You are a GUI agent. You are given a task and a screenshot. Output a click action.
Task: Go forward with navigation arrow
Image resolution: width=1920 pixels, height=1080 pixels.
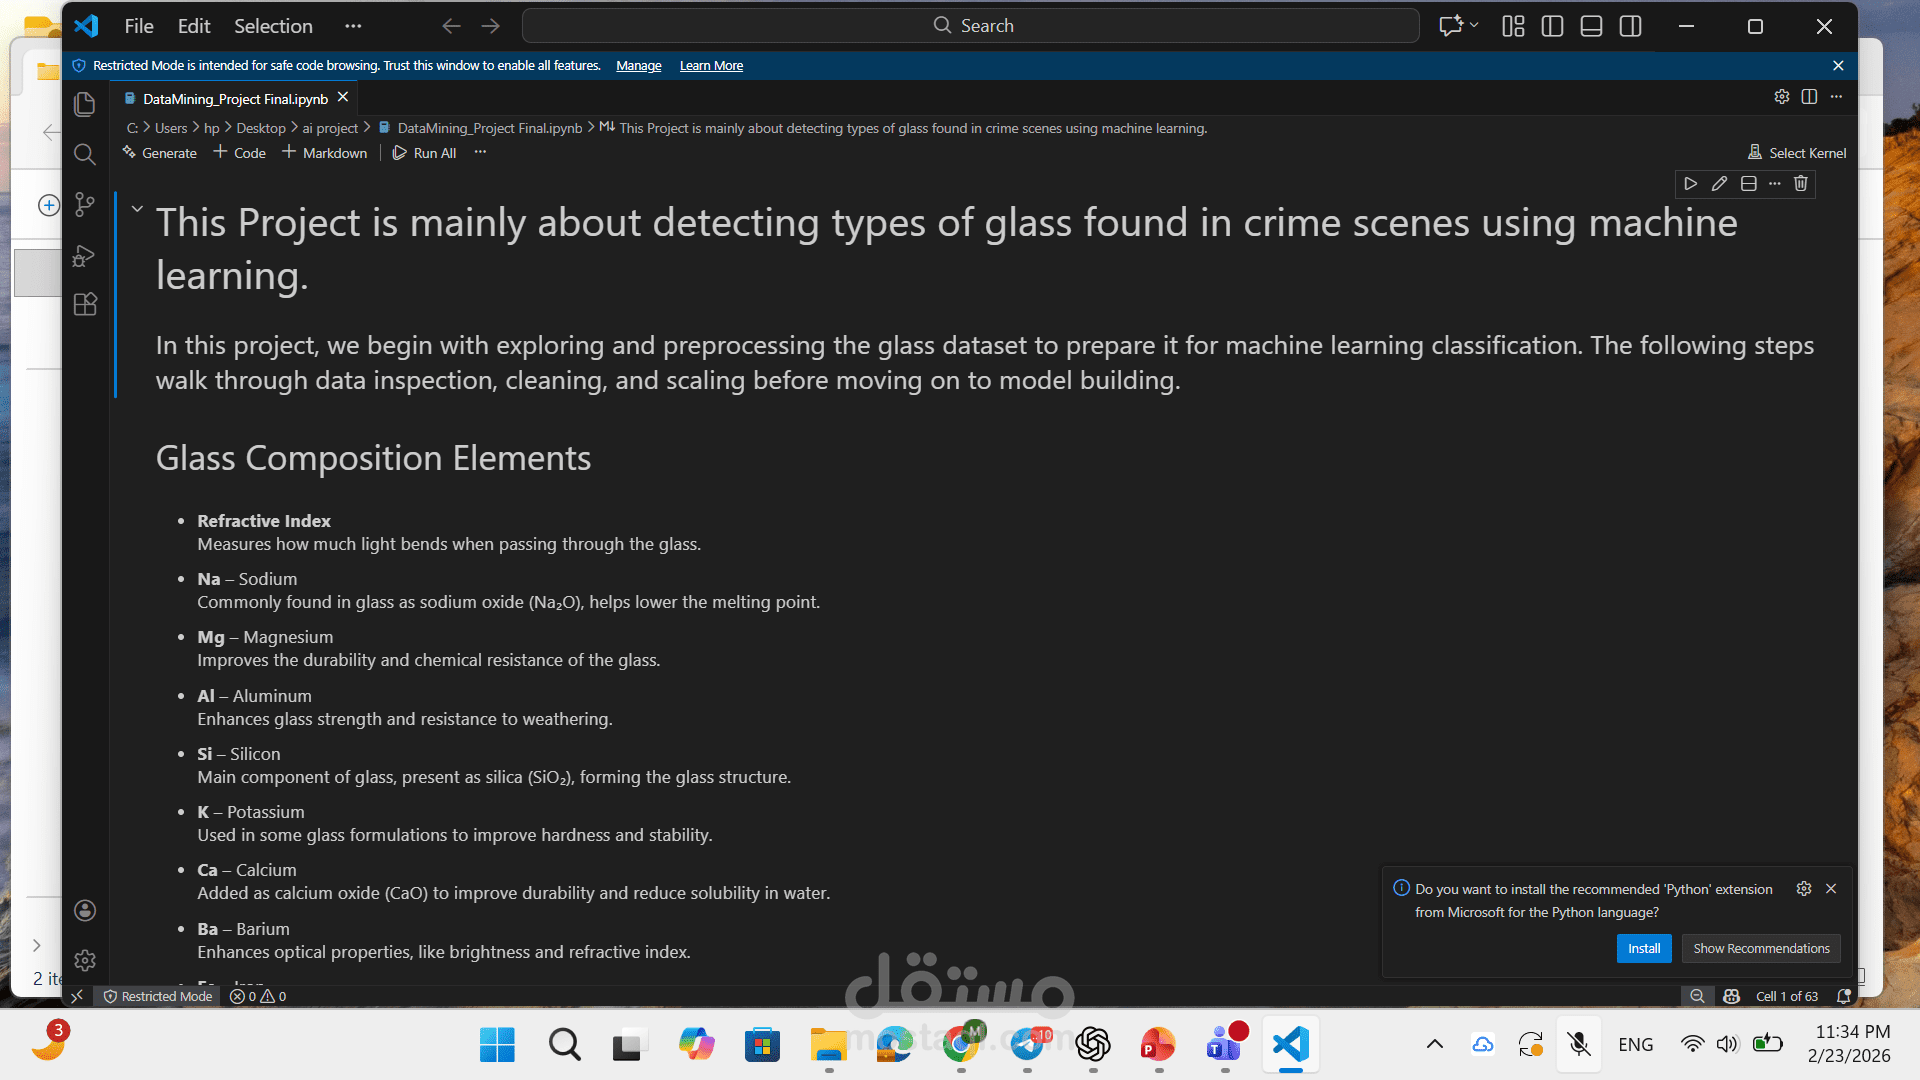coord(490,26)
